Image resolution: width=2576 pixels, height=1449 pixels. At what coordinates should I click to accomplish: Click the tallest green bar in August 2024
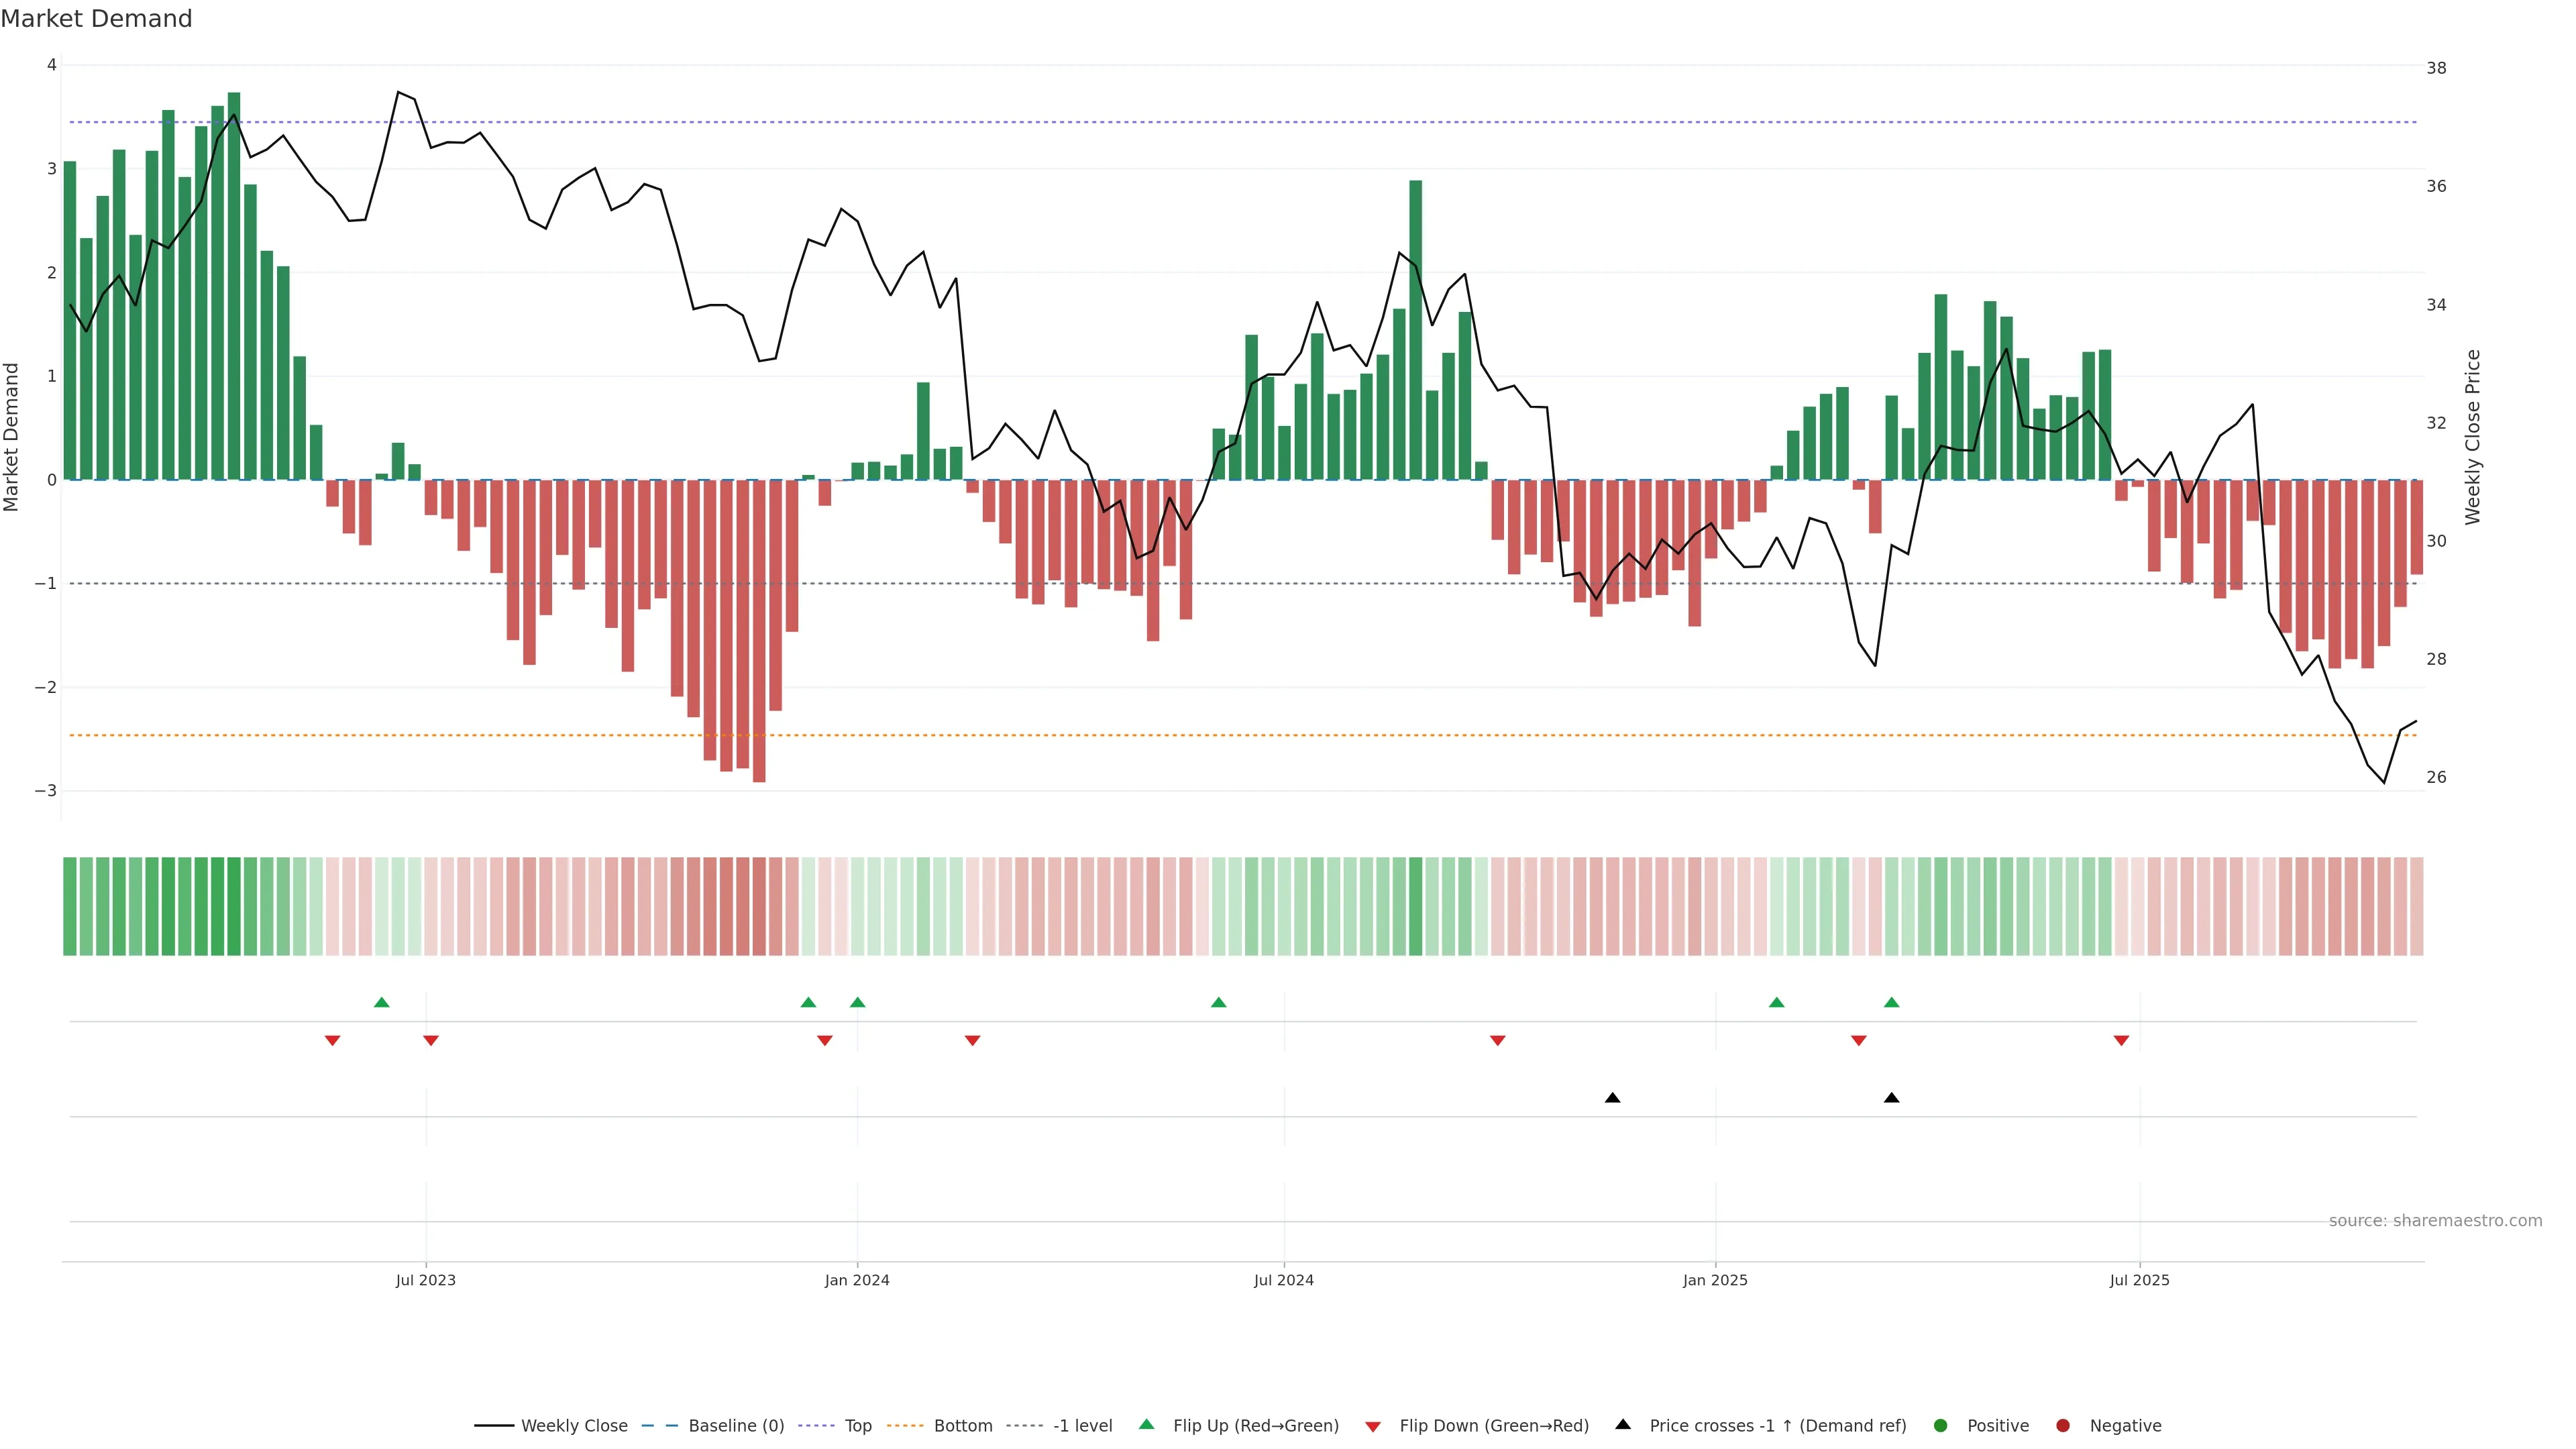[1415, 330]
